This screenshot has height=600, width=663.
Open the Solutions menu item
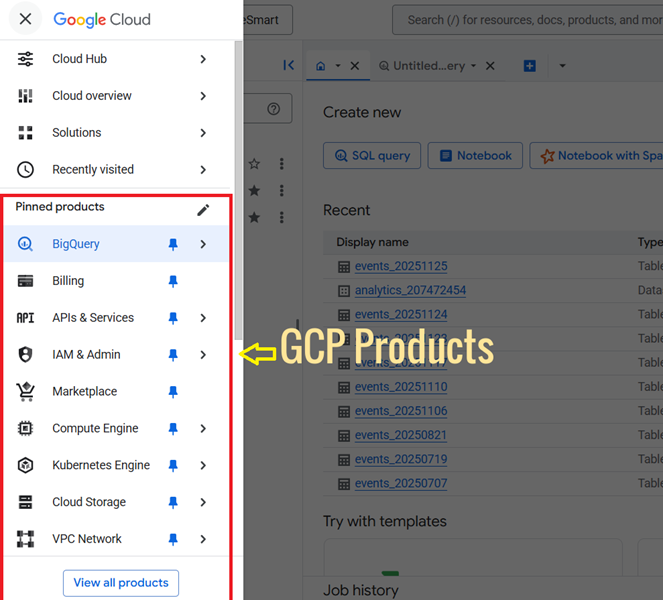click(115, 133)
